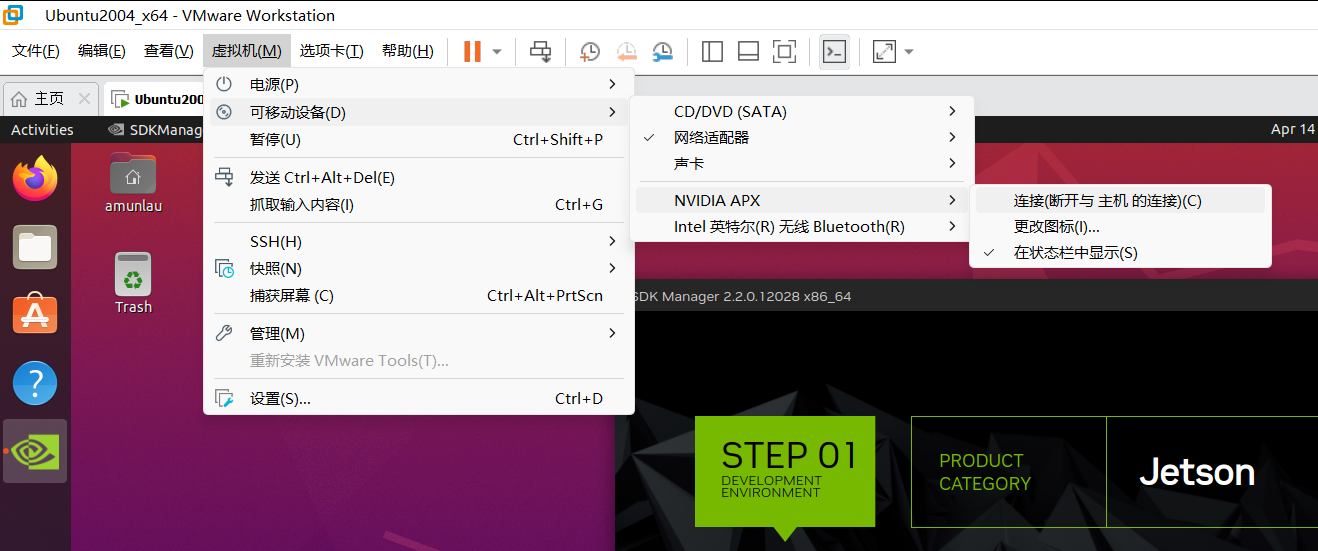Click the disc icon beside 可移动设备(D)
Screen dimensions: 1318x551
[224, 112]
